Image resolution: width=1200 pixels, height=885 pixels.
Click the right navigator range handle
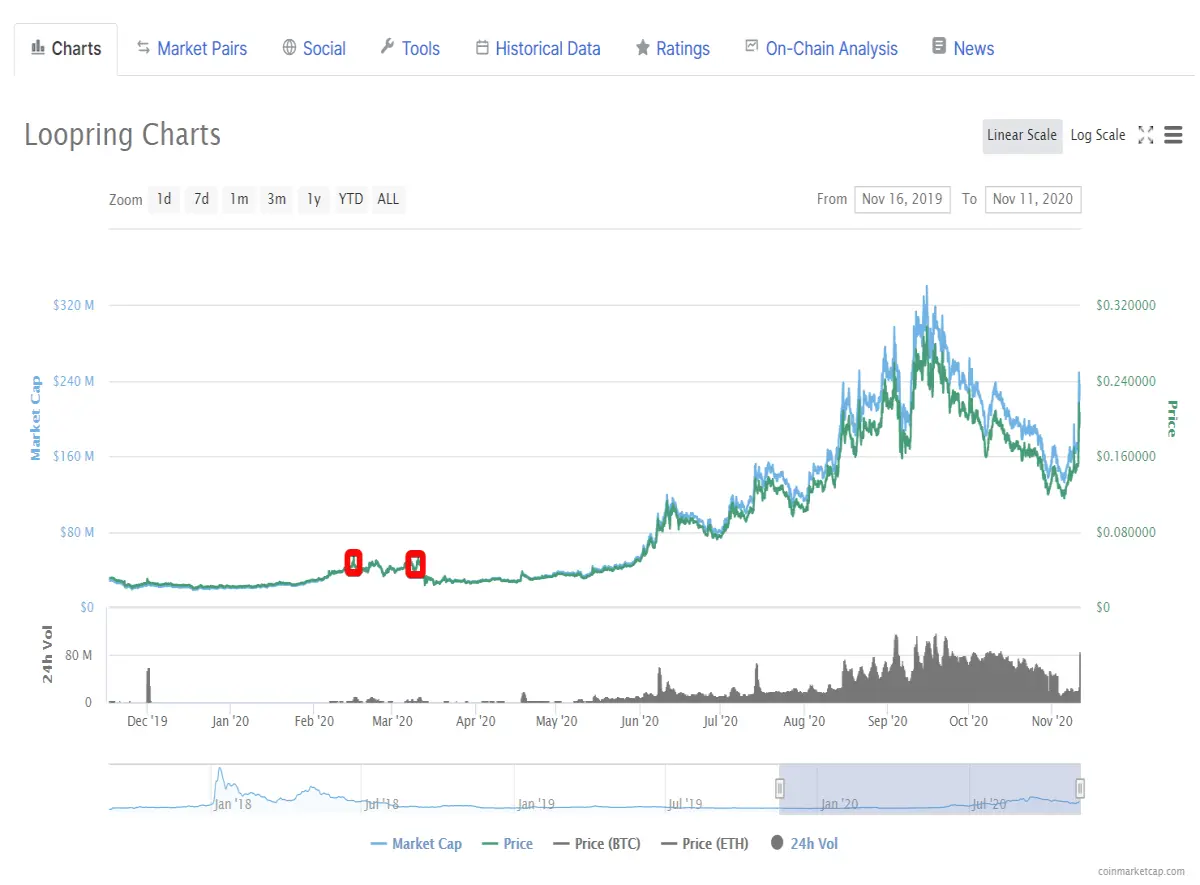click(x=1080, y=789)
